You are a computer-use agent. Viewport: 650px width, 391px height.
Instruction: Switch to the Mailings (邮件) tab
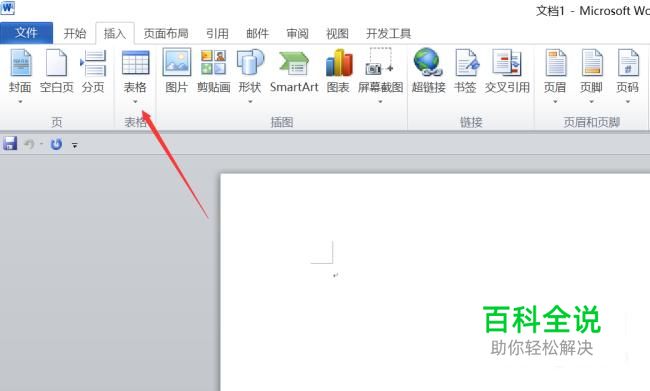tap(257, 33)
